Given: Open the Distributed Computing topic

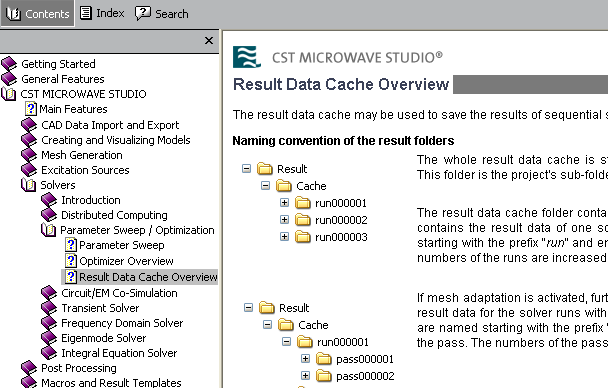Looking at the screenshot, I should click(x=114, y=215).
